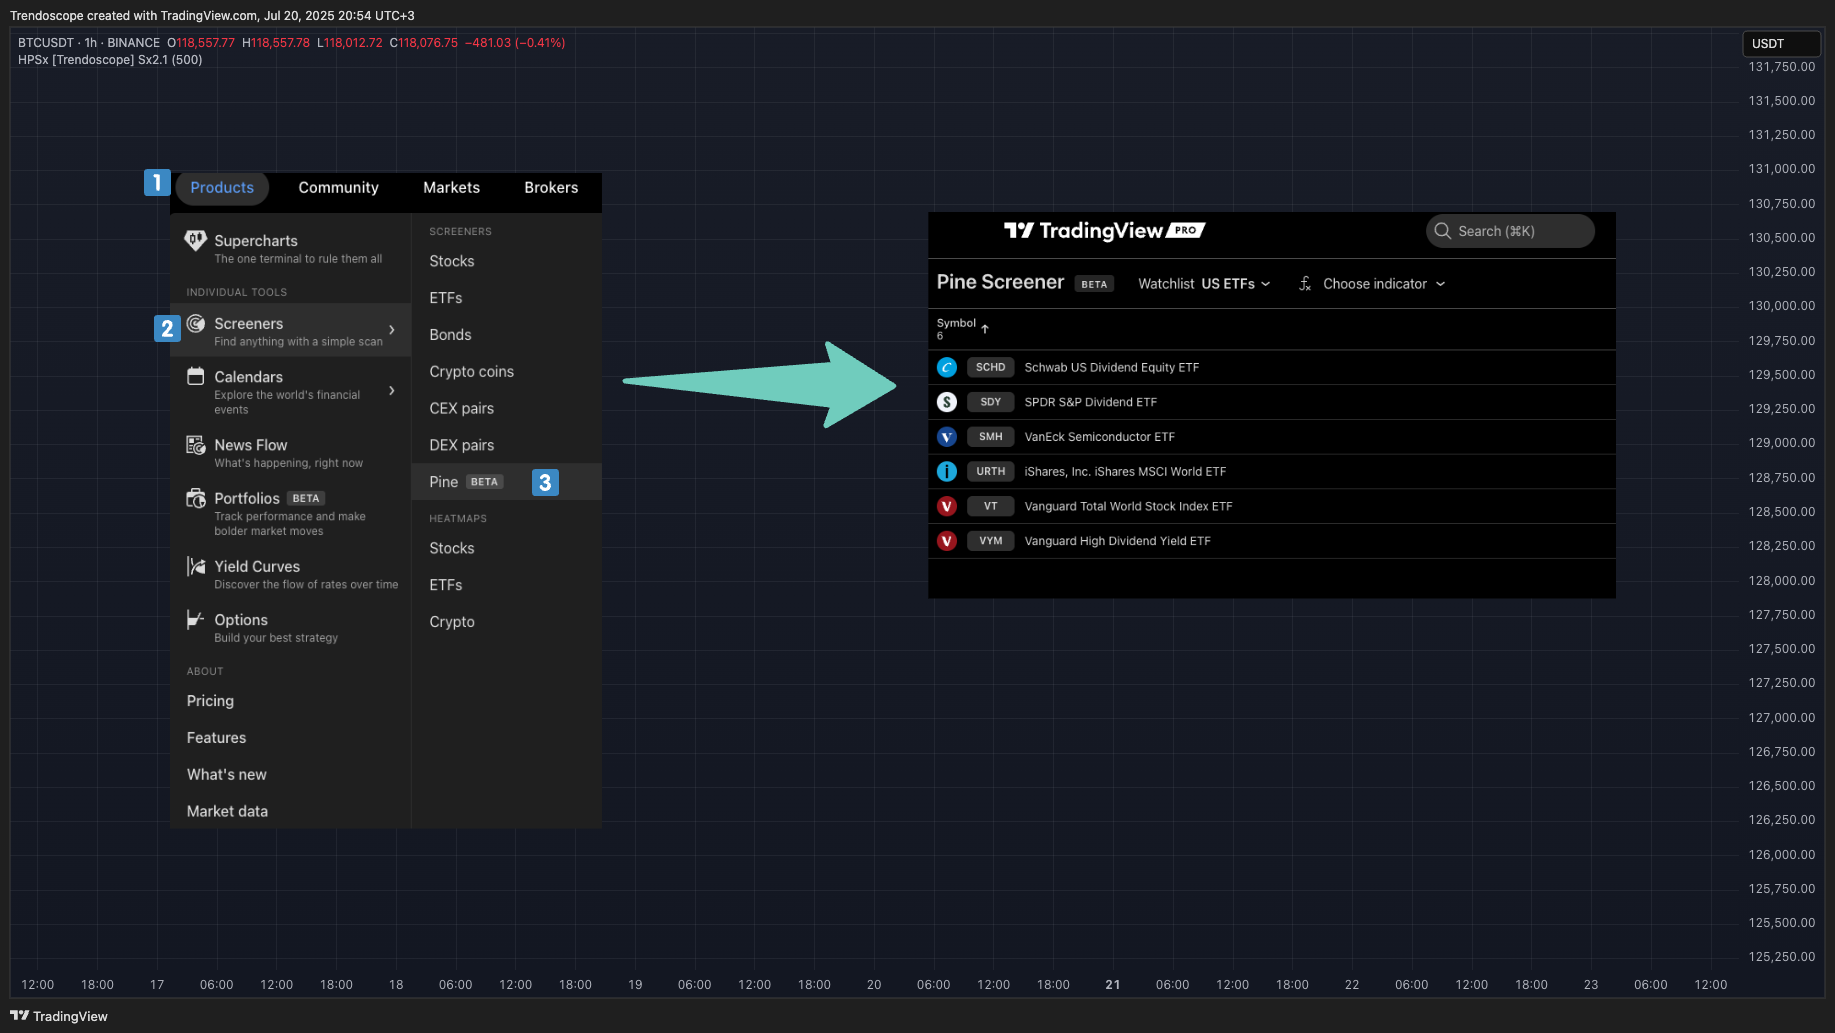Select the VYM ticker badge
The height and width of the screenshot is (1033, 1835).
(991, 541)
